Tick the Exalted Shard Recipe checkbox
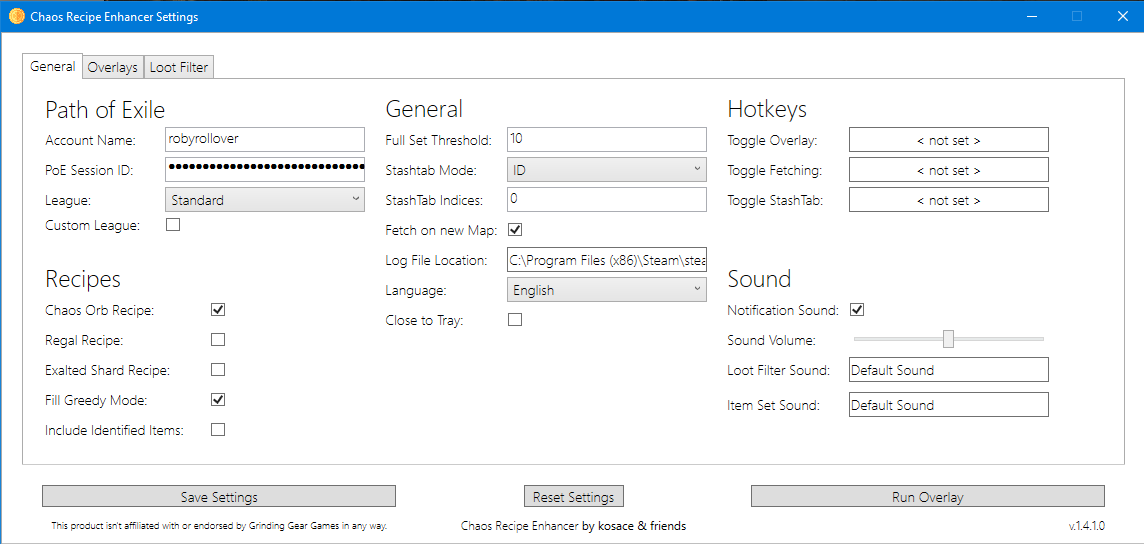Viewport: 1144px width, 544px height. (217, 370)
